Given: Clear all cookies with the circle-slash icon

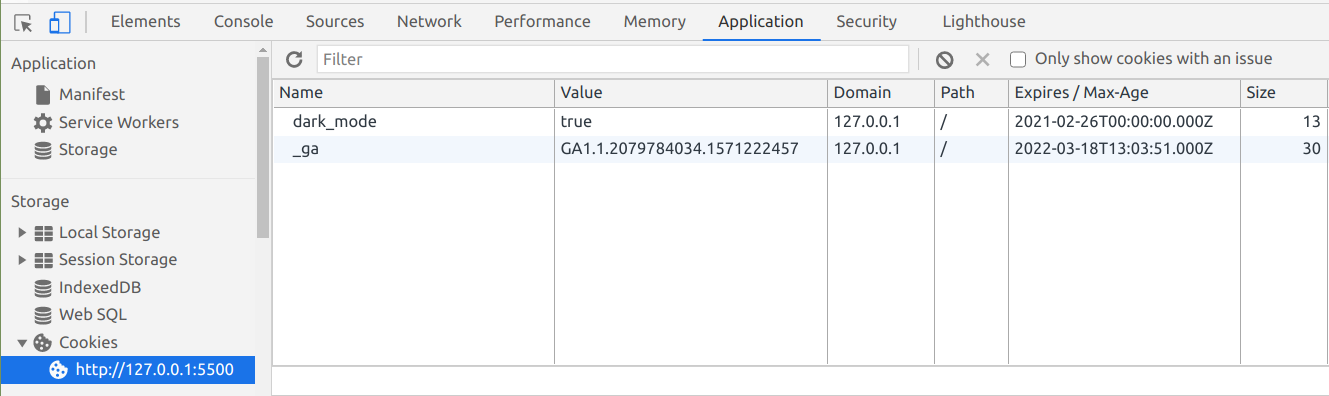Looking at the screenshot, I should click(x=944, y=60).
